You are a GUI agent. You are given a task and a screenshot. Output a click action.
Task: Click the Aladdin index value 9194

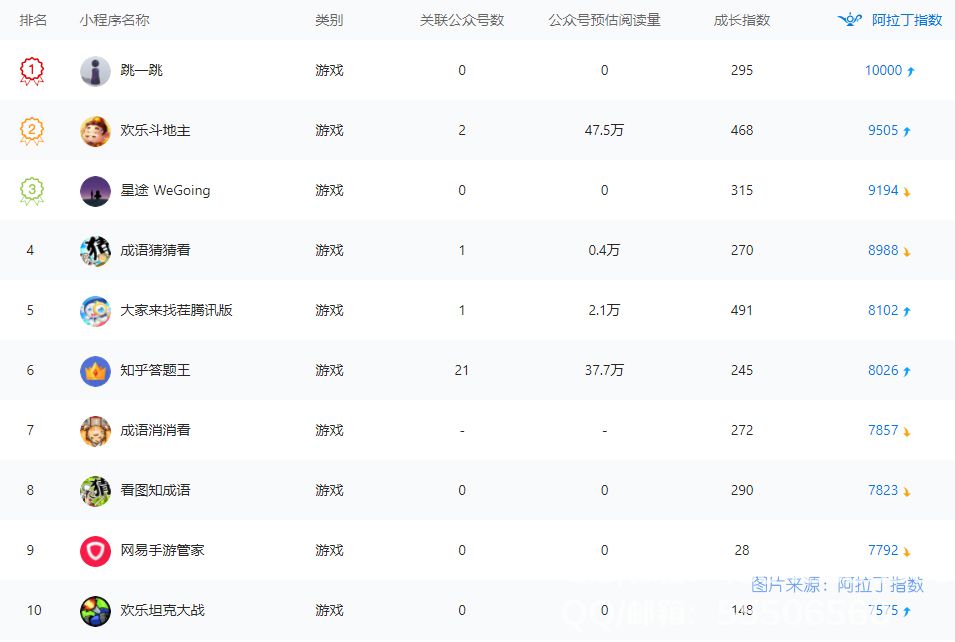pos(883,190)
